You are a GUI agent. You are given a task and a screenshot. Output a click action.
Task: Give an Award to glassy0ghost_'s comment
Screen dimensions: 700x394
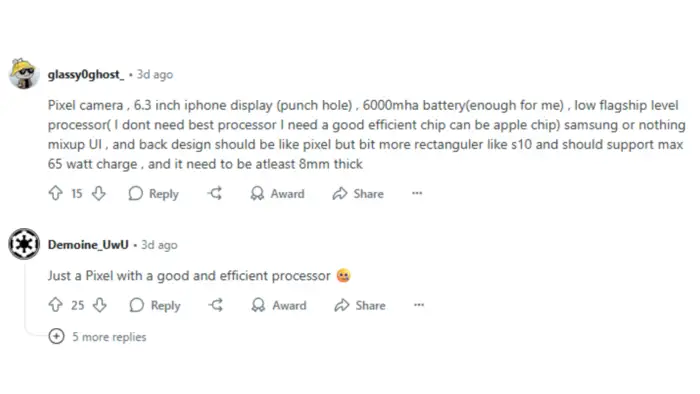[277, 194]
